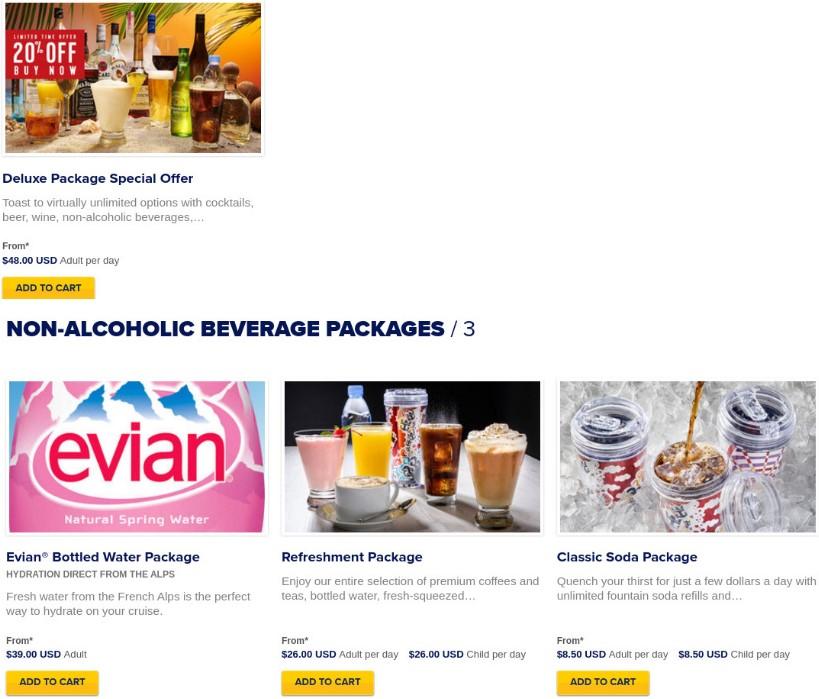
Task: Open the Classic Soda Package cups image
Action: pyautogui.click(x=687, y=457)
